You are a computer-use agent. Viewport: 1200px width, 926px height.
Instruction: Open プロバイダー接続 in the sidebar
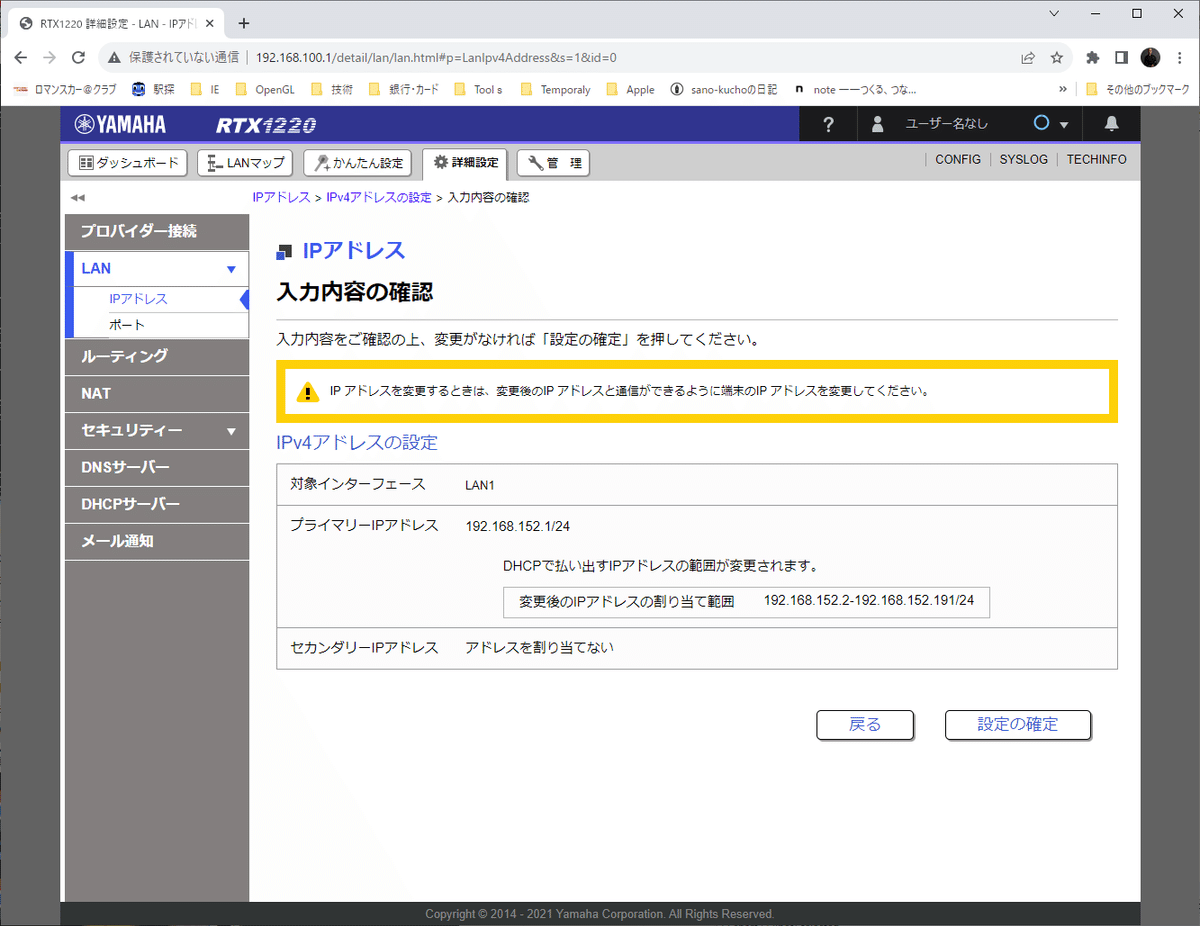(x=157, y=231)
